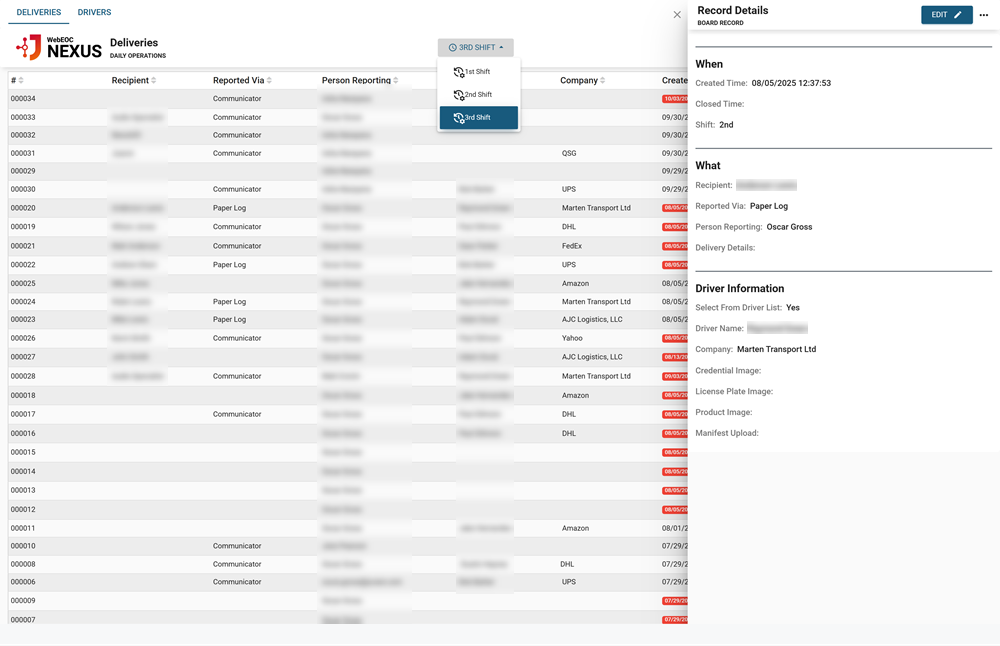Viewport: 1000px width, 646px height.
Task: Close the shift selection panel with the X
Action: 677,14
